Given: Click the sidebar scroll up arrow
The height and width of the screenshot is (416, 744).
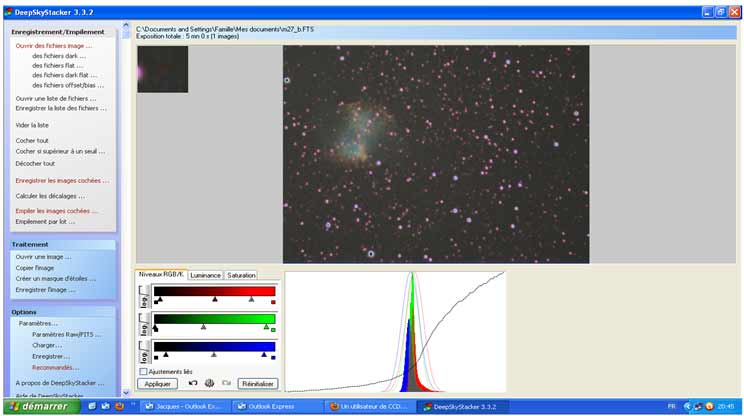Looking at the screenshot, I should click(x=126, y=25).
